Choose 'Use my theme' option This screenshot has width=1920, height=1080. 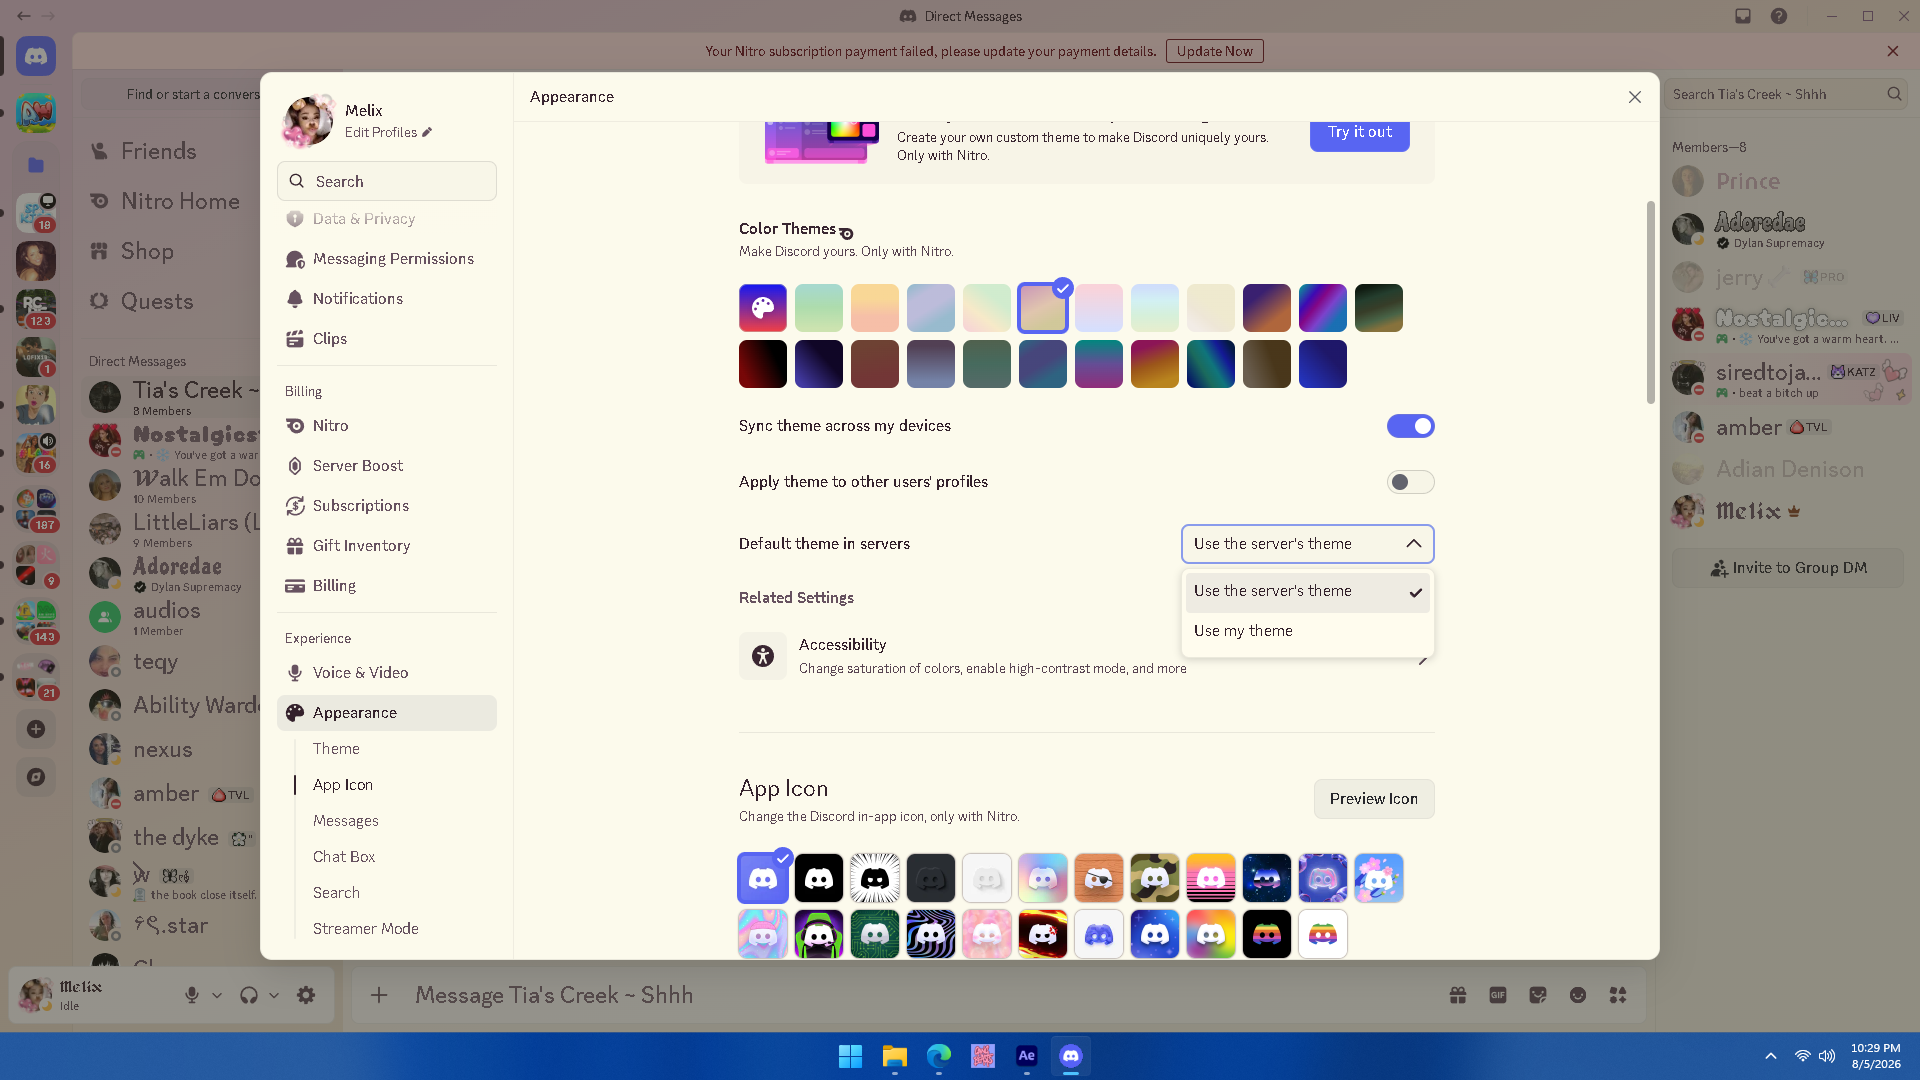click(1308, 631)
